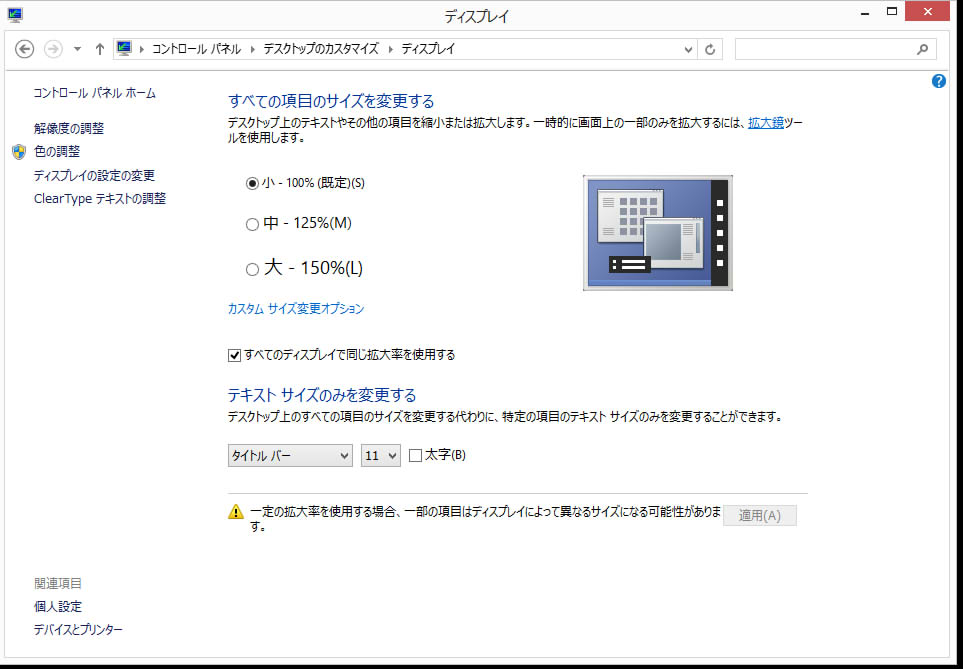Open ClearType テキストの調整 link
Image resolution: width=963 pixels, height=669 pixels.
(x=99, y=198)
